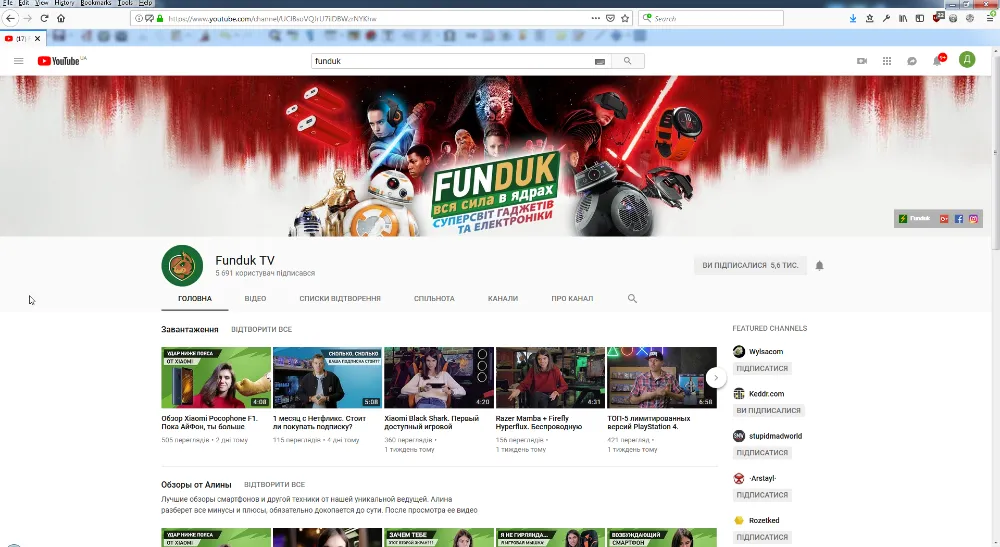Click the YouTube search magnifier button

pos(628,61)
